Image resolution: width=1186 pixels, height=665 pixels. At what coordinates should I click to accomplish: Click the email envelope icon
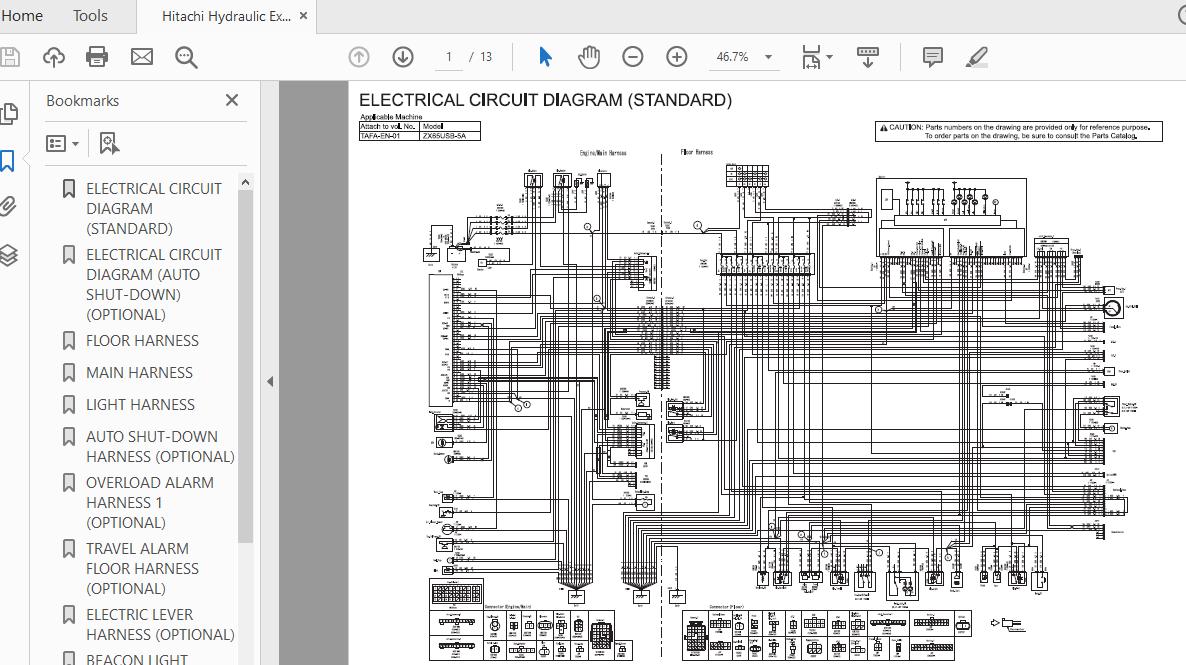tap(142, 57)
